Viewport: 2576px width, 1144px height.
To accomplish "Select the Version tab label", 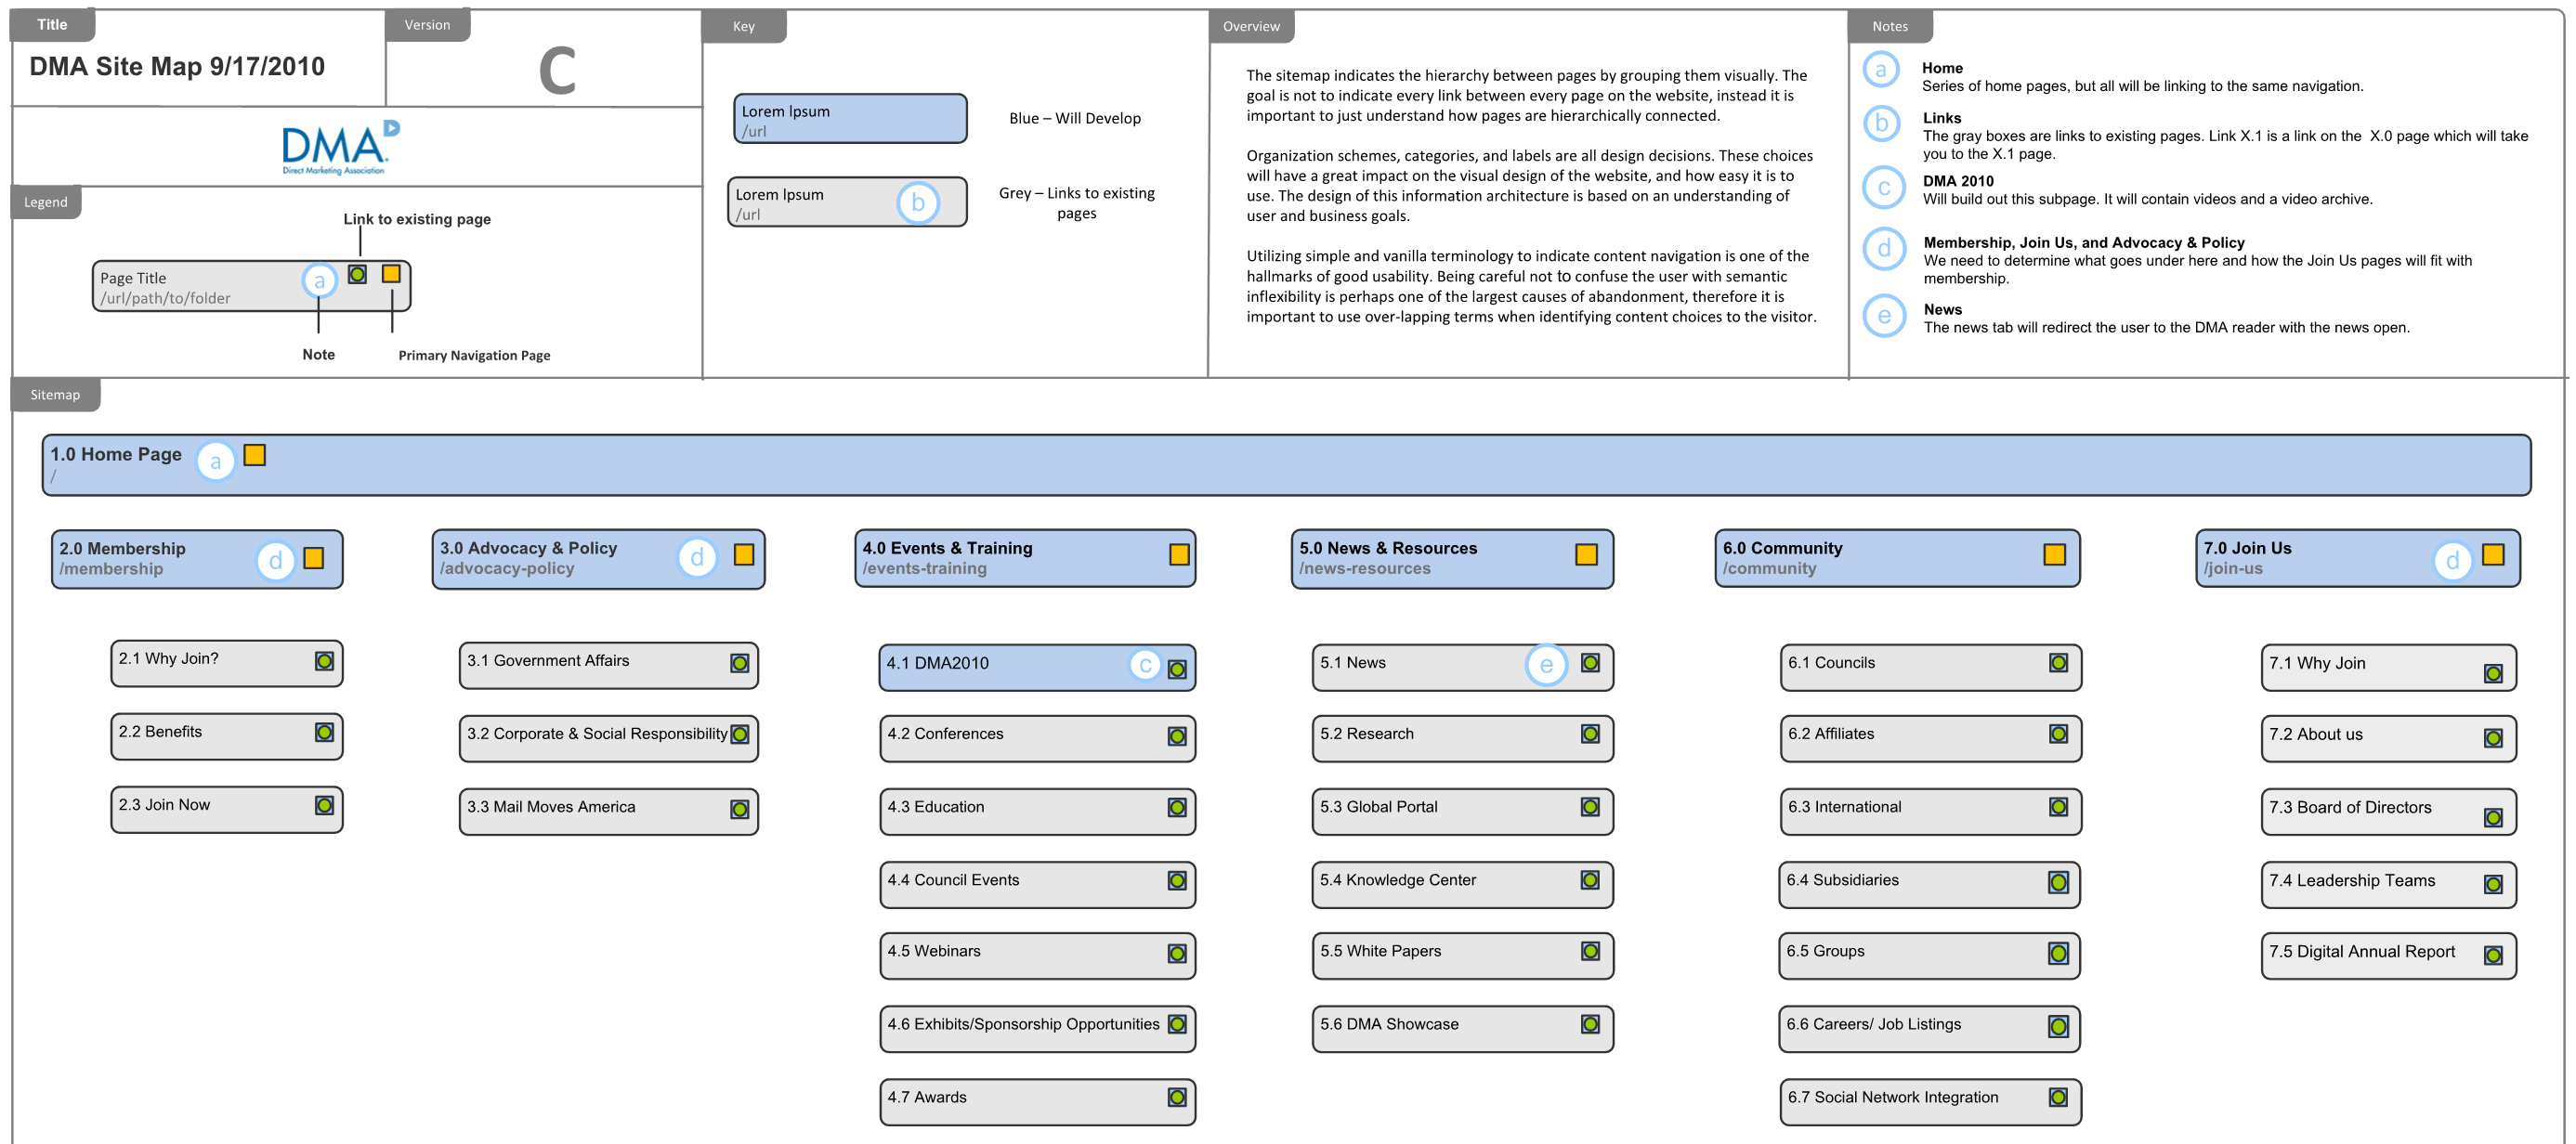I will 427,25.
